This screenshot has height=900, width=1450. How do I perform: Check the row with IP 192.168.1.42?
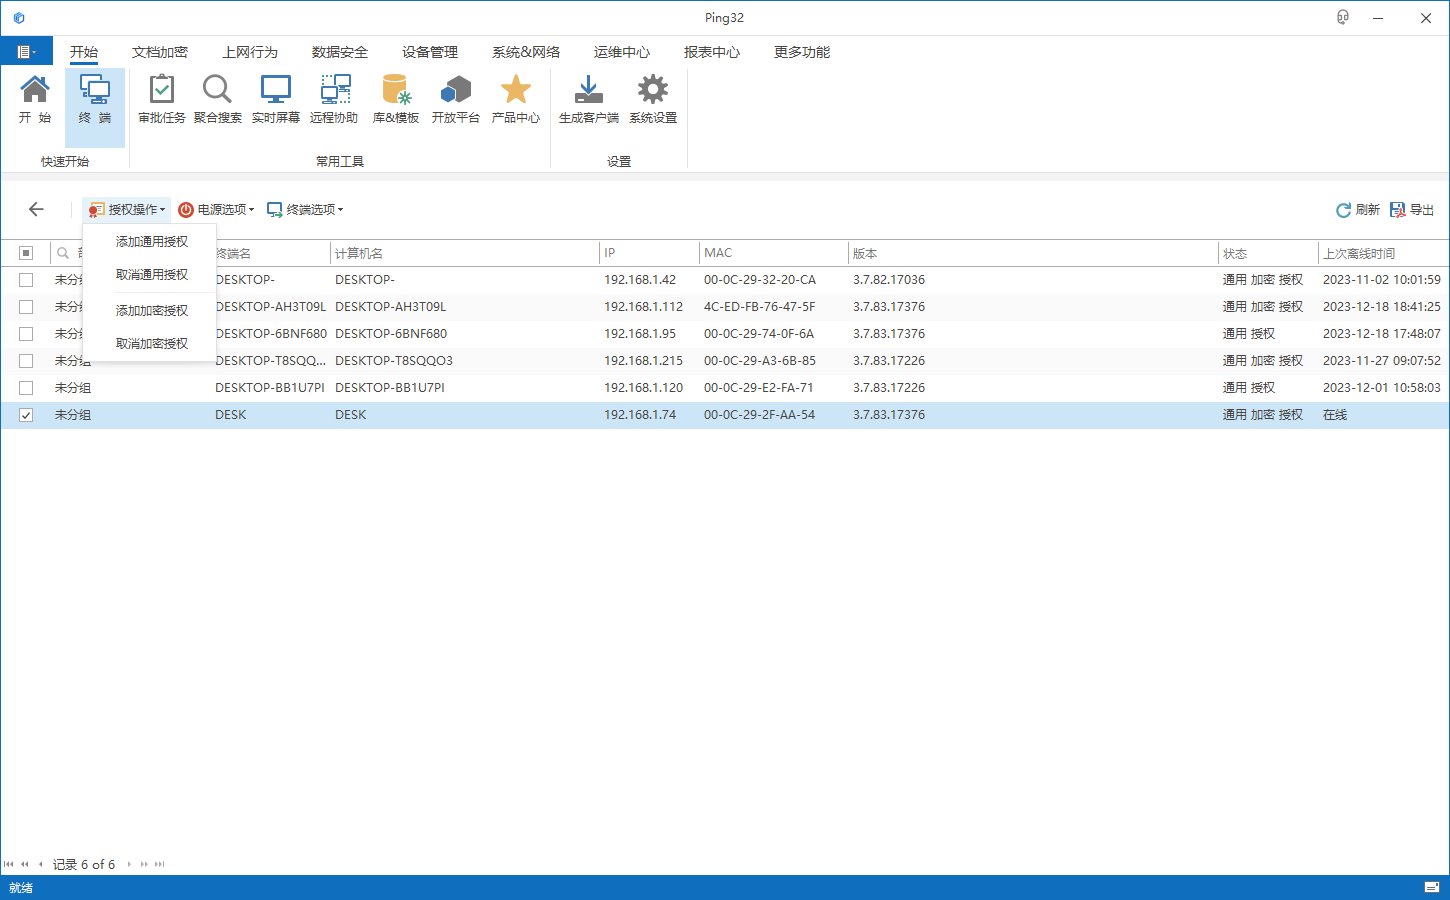tap(26, 280)
